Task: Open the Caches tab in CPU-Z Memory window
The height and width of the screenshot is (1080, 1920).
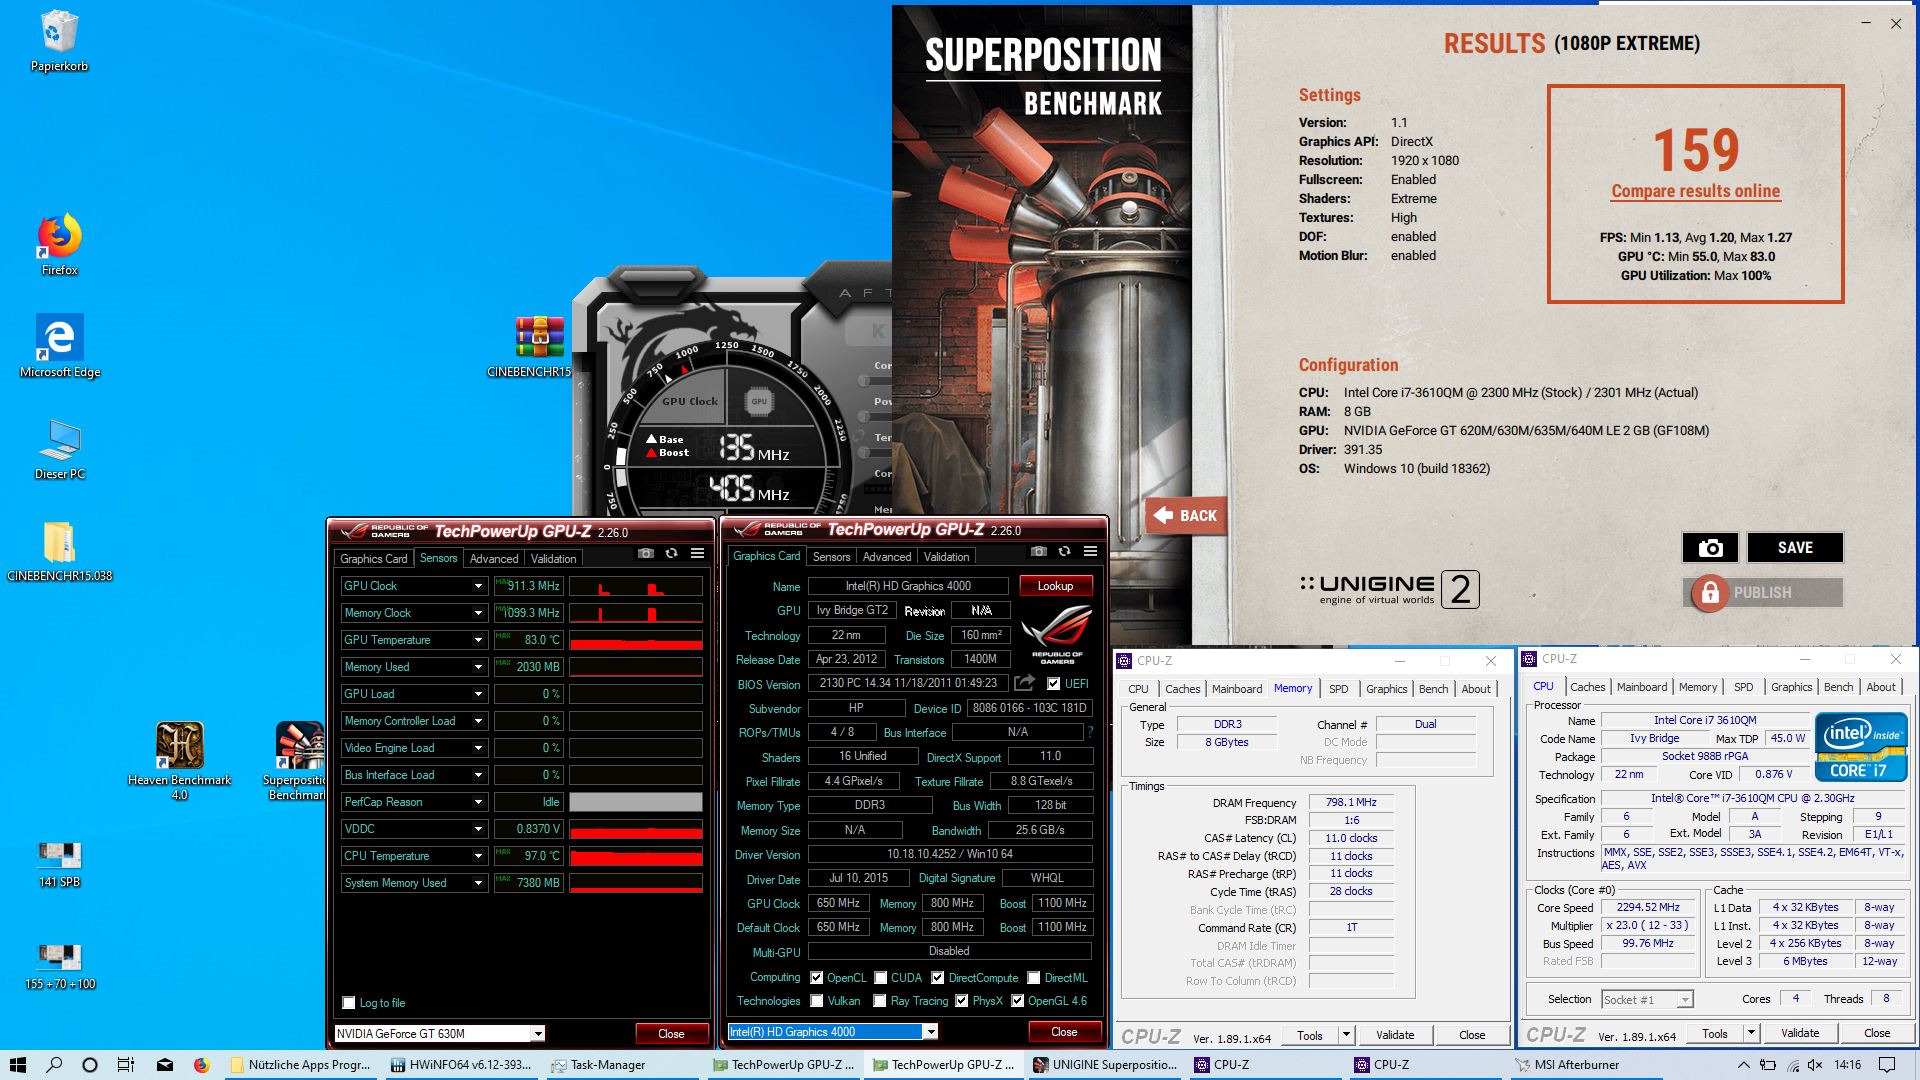Action: click(1182, 689)
